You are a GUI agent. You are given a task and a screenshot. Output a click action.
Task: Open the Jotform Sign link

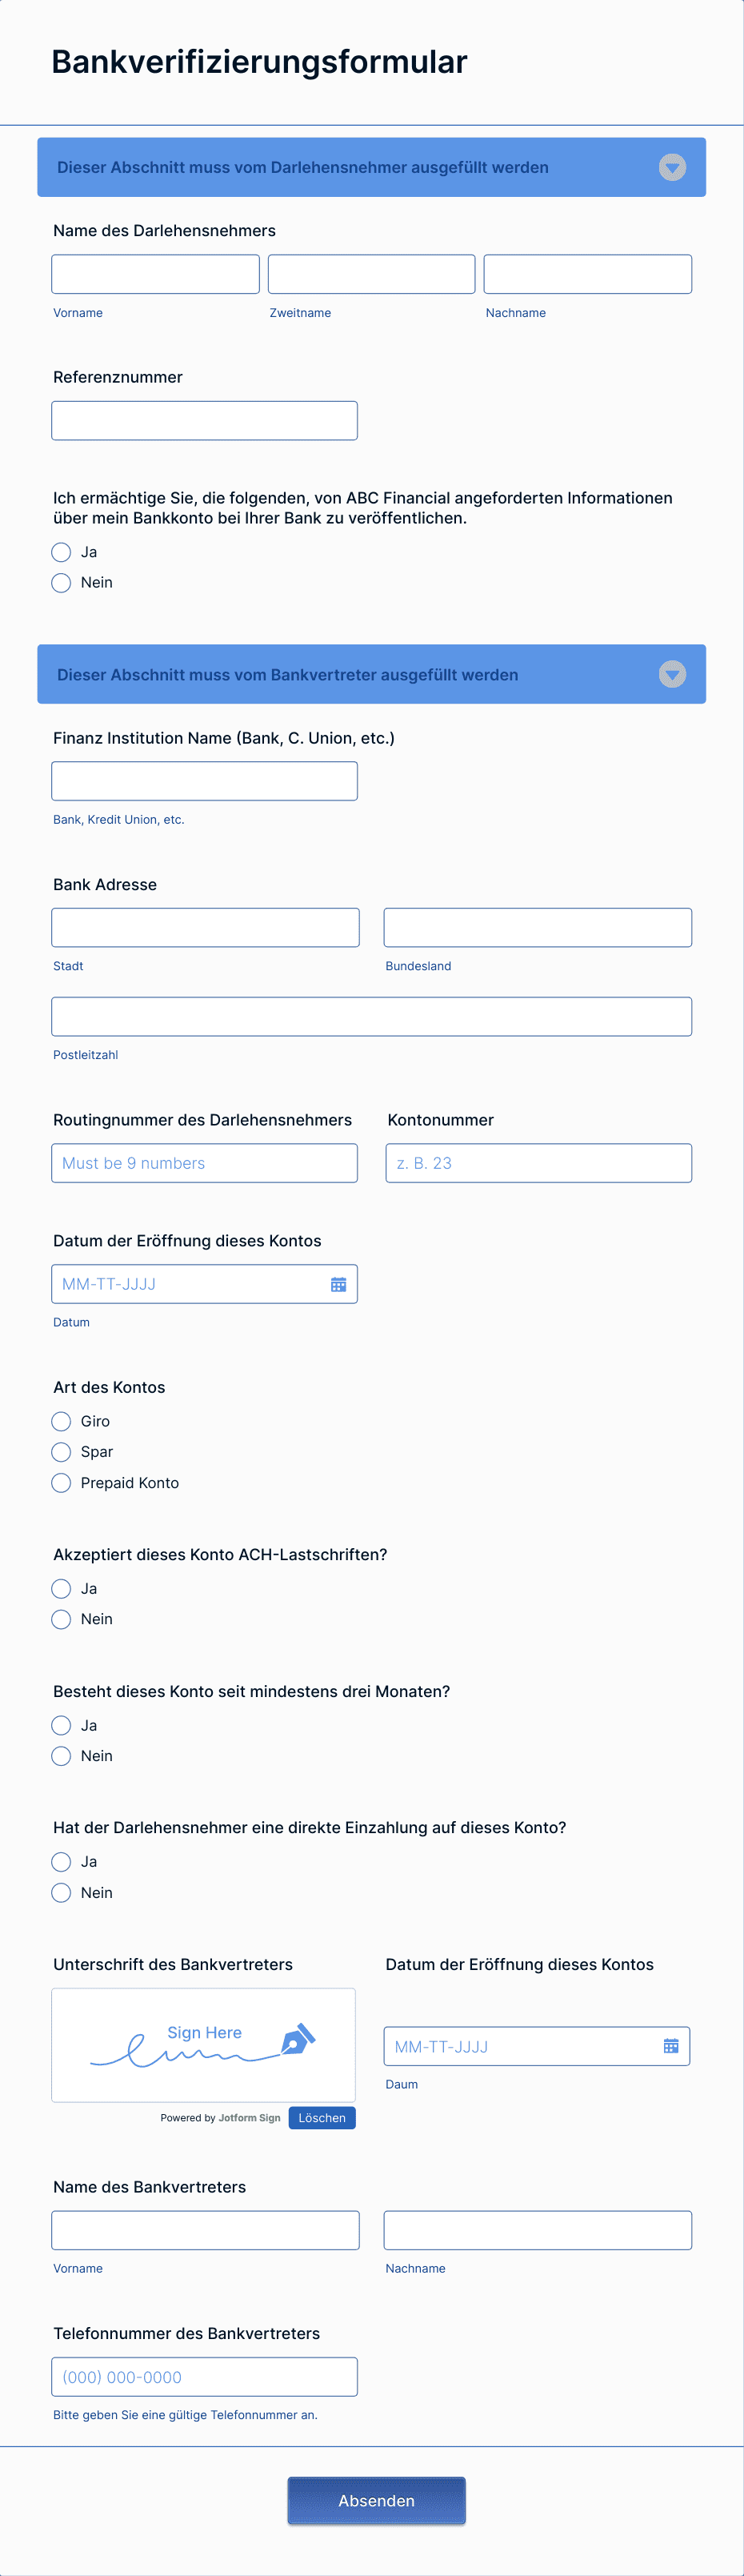click(249, 2118)
